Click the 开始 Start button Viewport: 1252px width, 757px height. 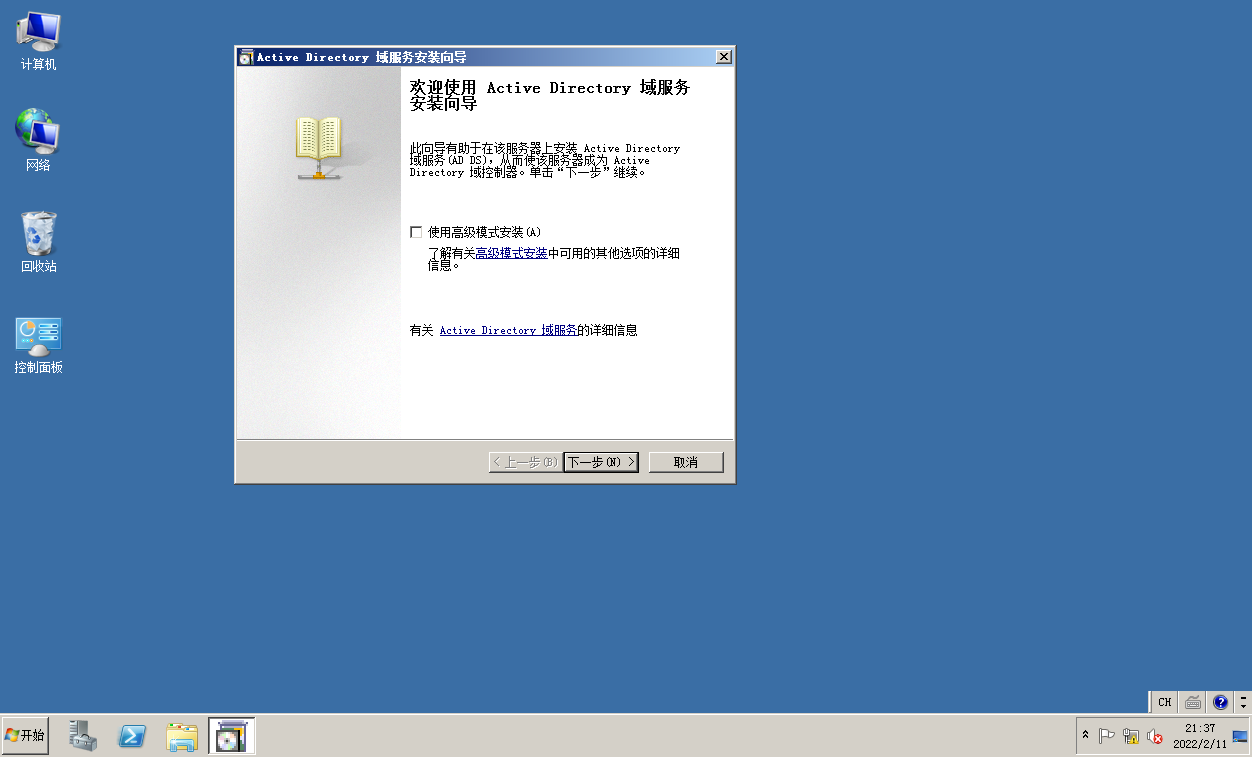pos(25,735)
